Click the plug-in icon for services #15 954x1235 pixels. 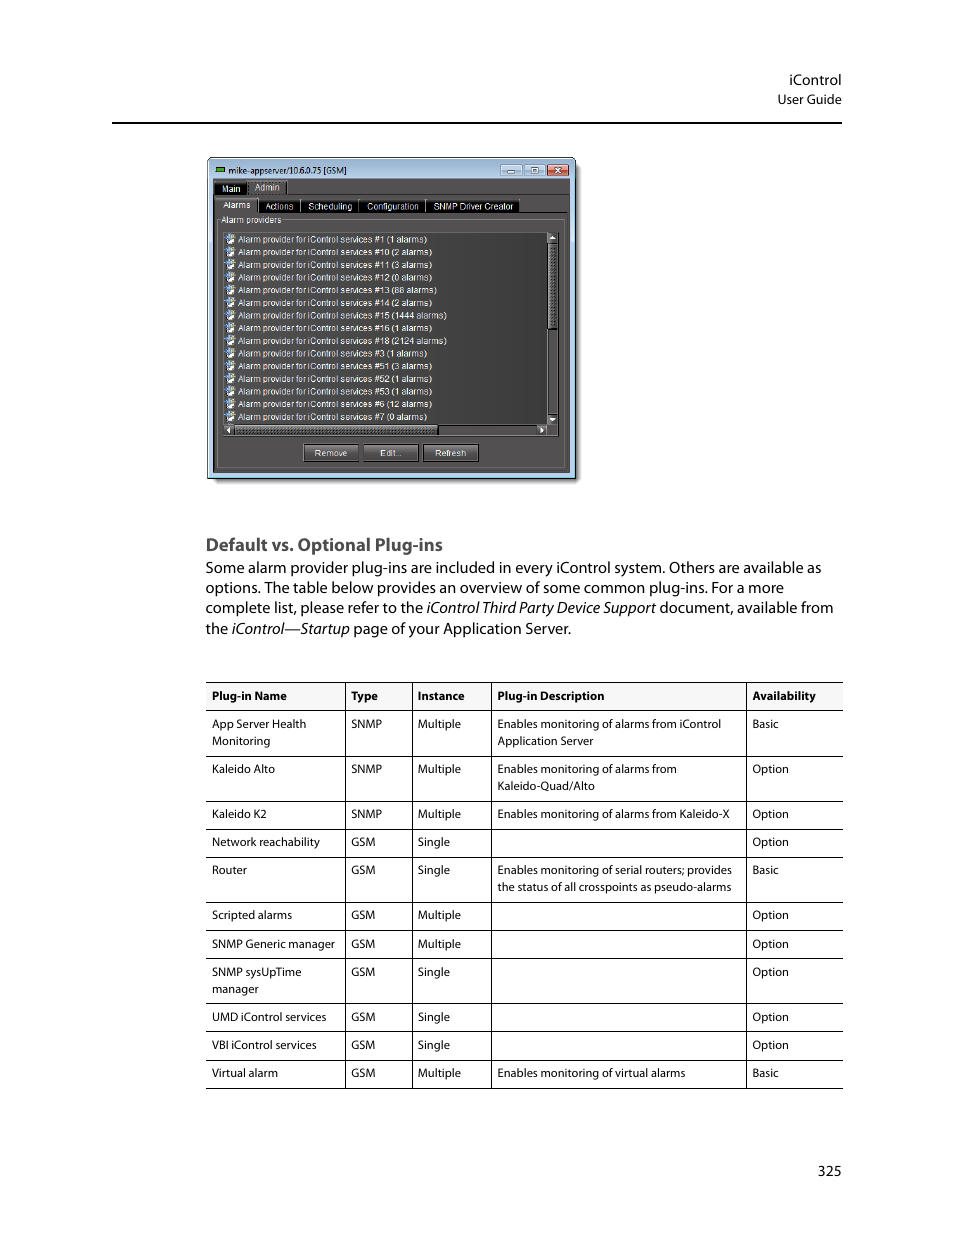pyautogui.click(x=230, y=315)
